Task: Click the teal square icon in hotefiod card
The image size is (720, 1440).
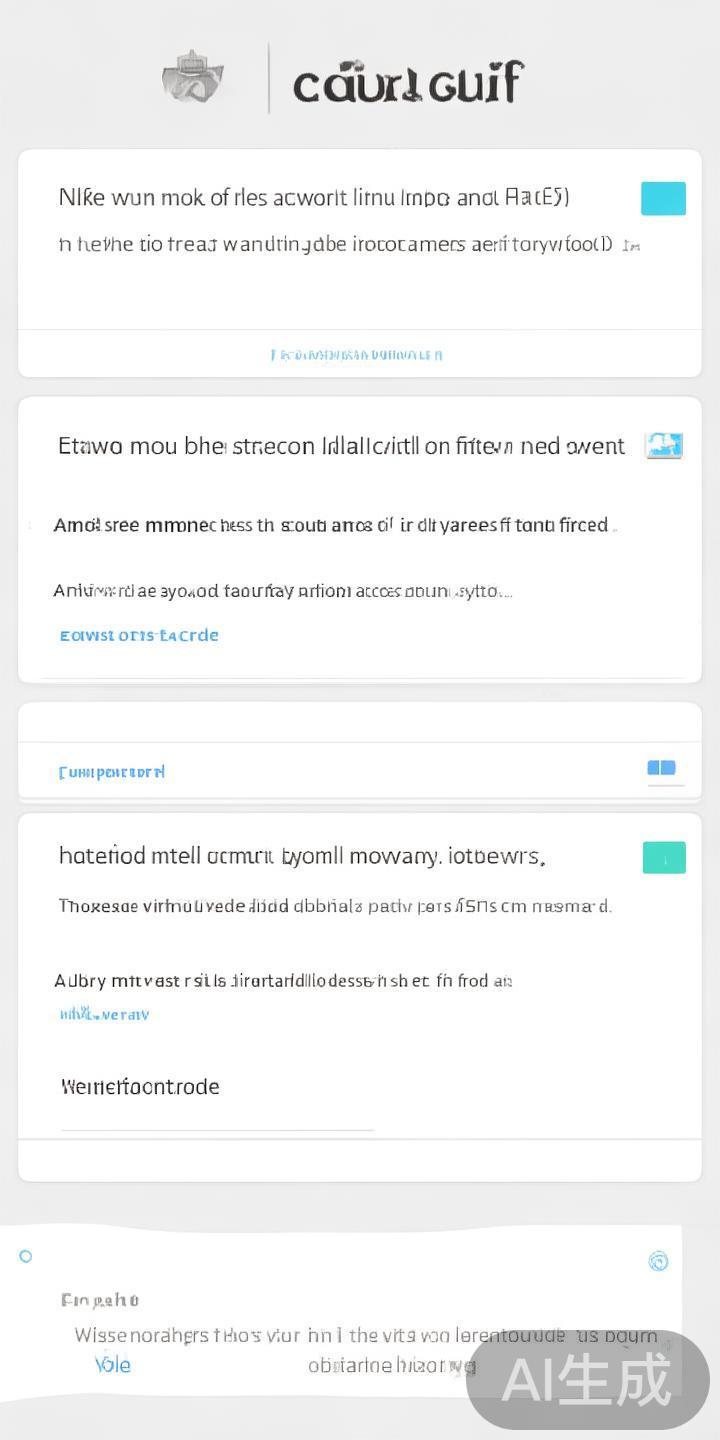Action: (x=664, y=857)
